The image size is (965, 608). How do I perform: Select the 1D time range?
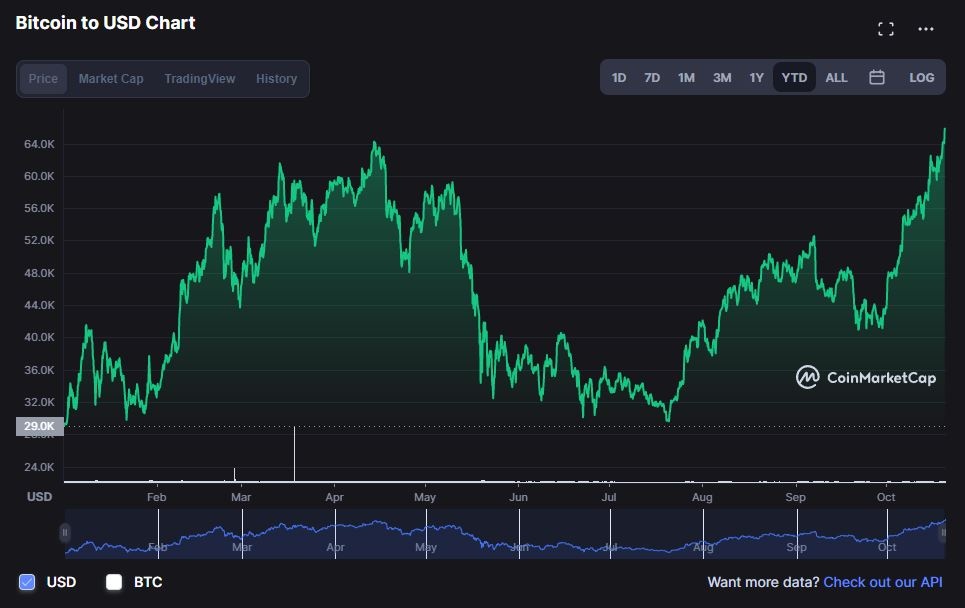click(x=619, y=78)
